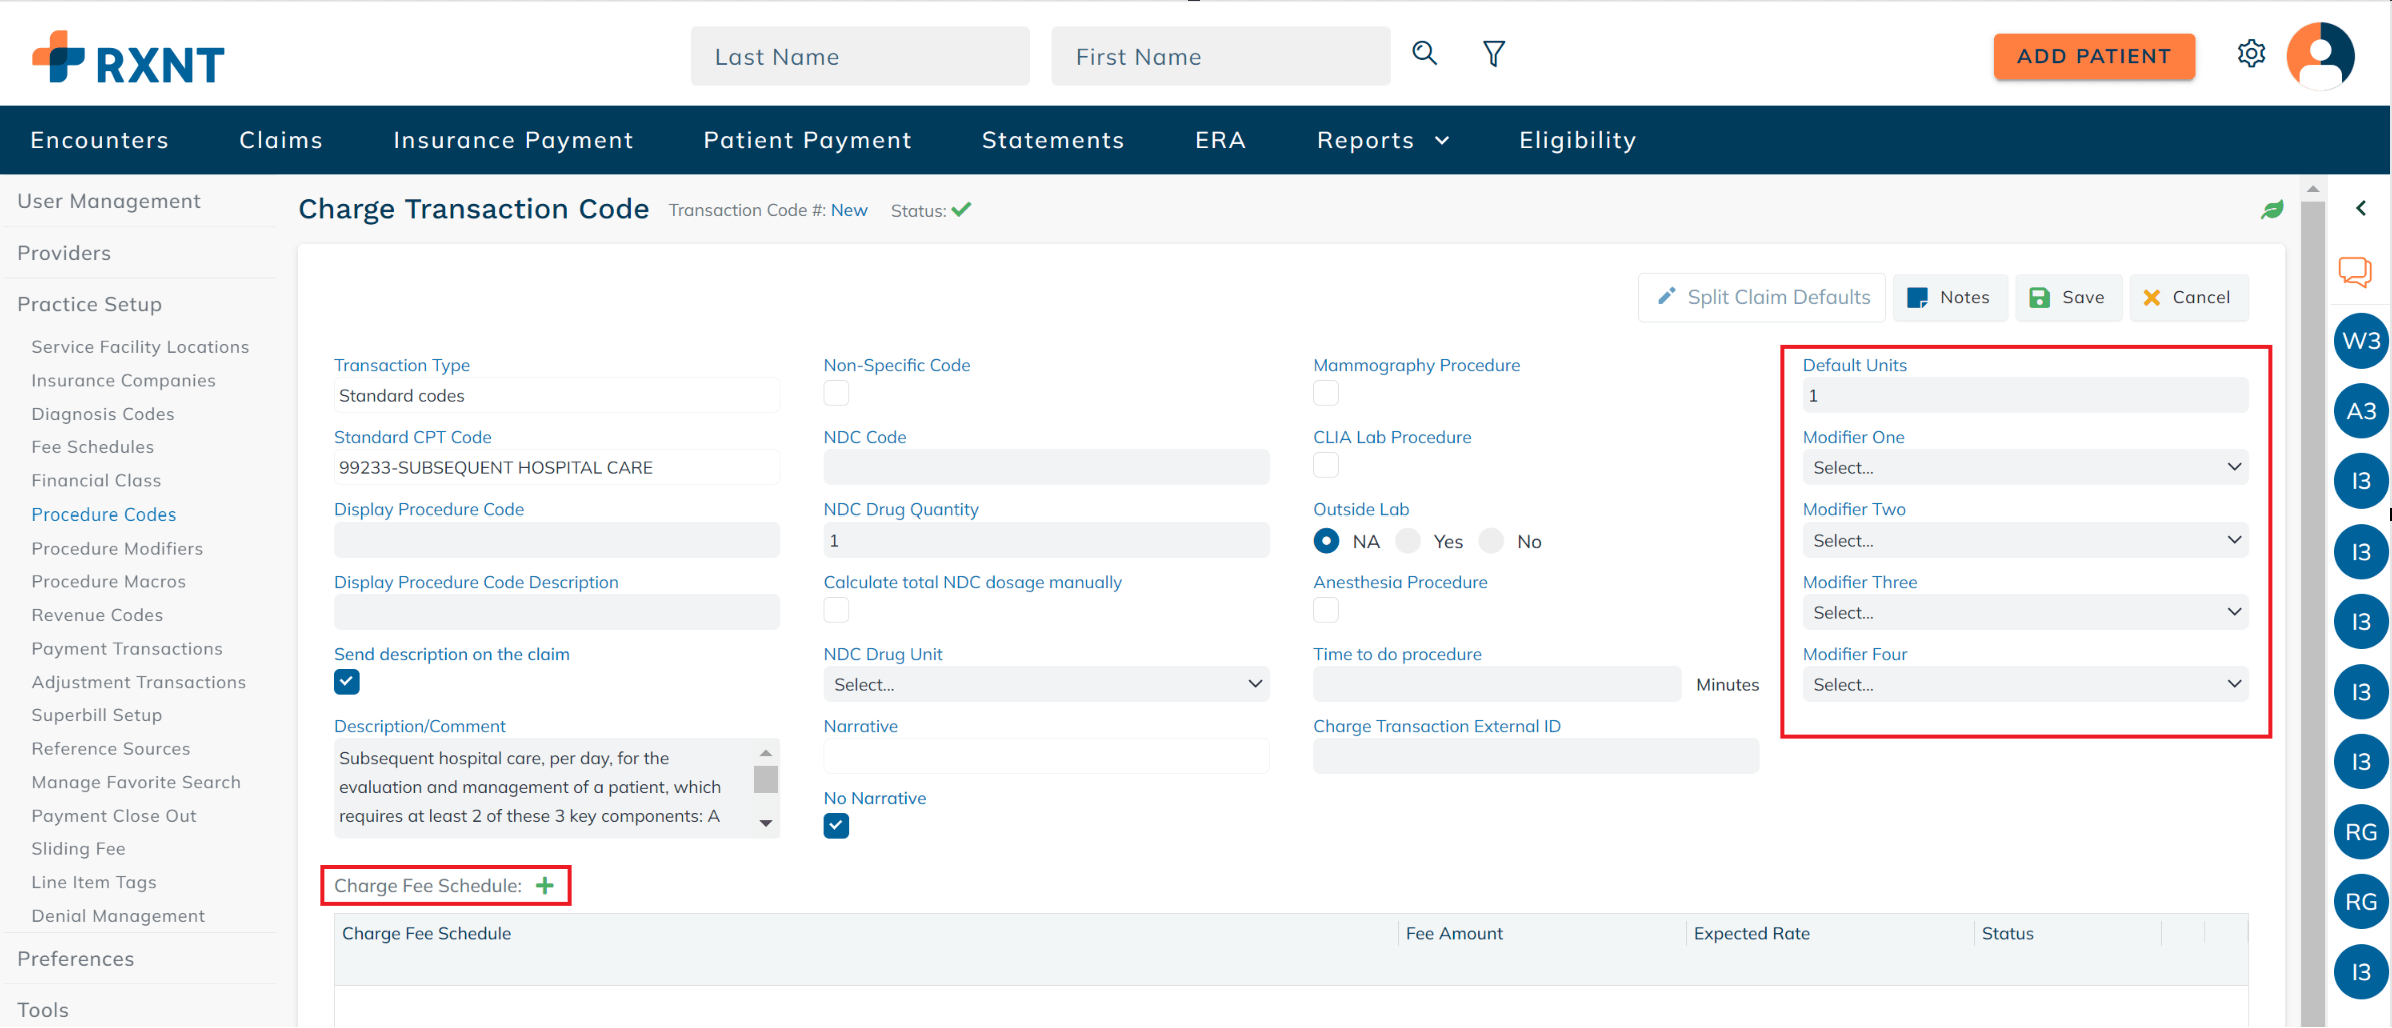2392x1028 pixels.
Task: Open the chat bubble icon on right sidebar
Action: pos(2357,271)
